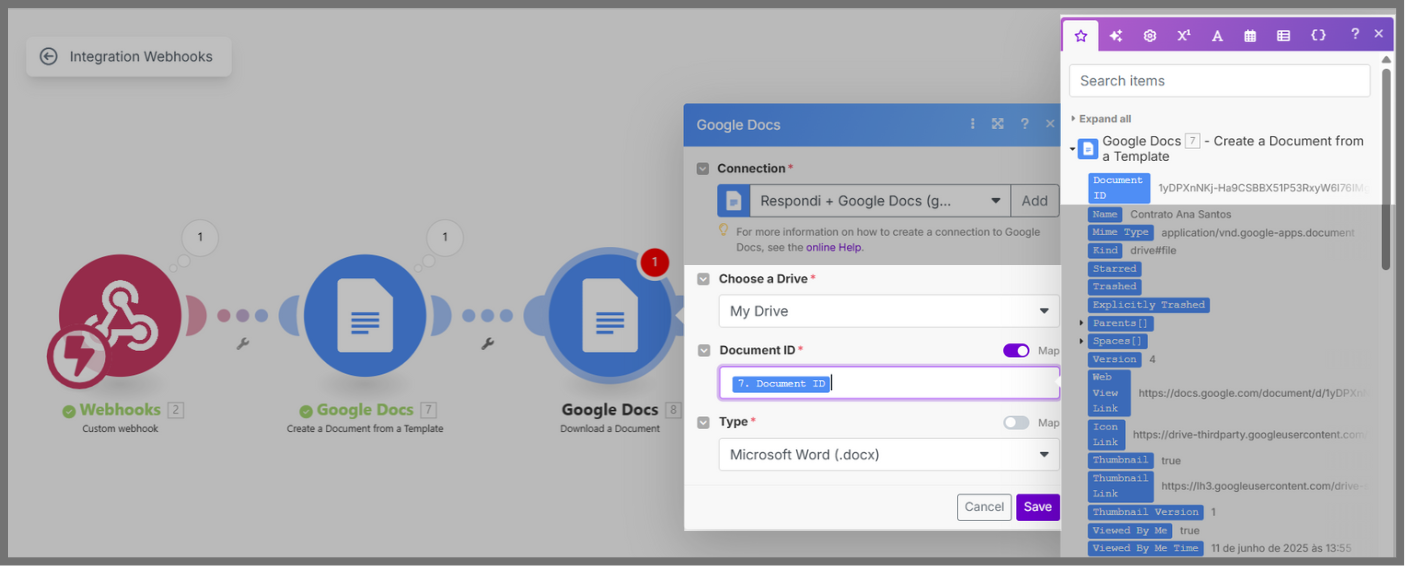The image size is (1406, 566).
Task: Click the 'Custom webhook' label
Action: point(120,429)
